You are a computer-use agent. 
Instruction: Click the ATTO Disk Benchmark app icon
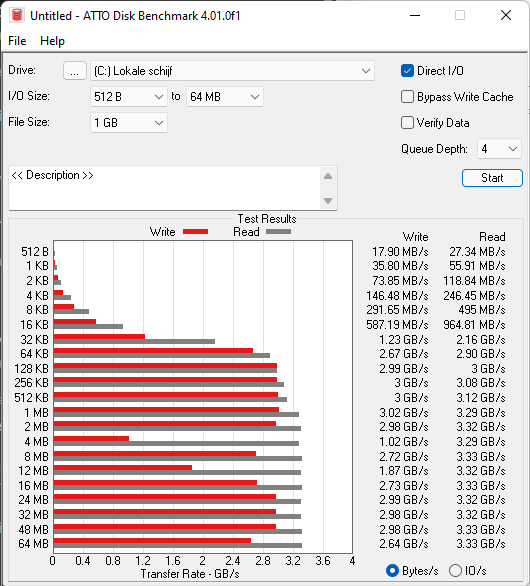point(16,15)
